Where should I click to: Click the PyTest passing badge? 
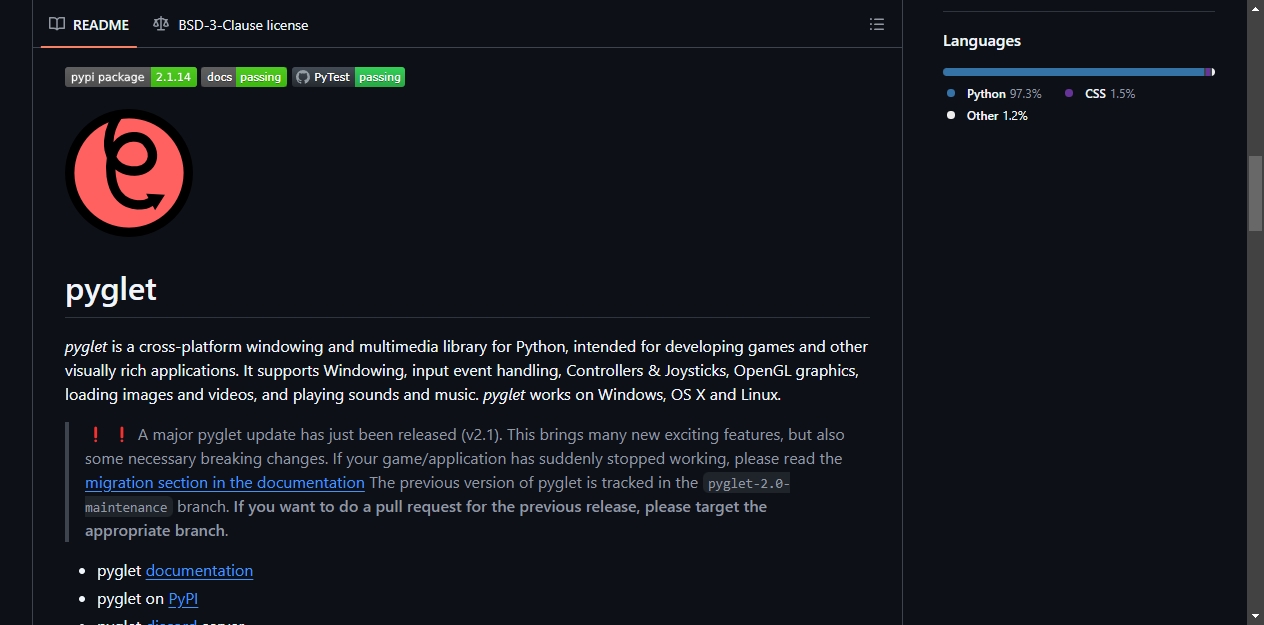point(348,77)
